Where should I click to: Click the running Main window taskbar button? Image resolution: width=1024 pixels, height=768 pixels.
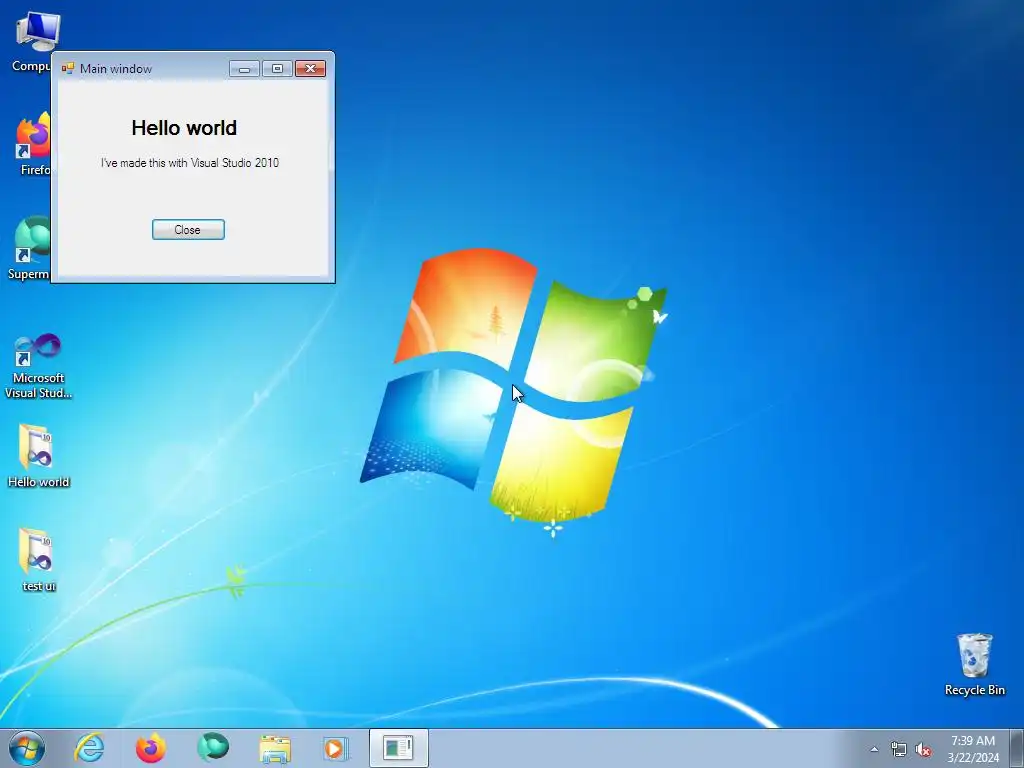coord(398,748)
